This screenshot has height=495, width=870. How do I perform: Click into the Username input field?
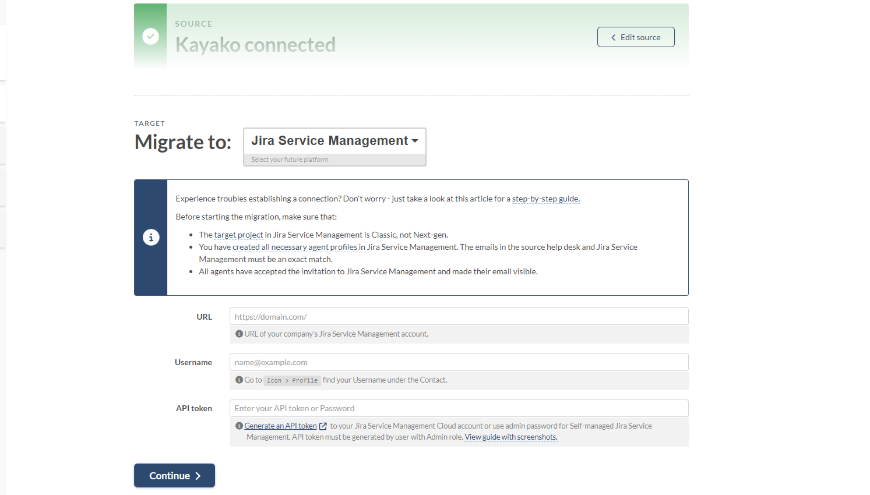pos(459,362)
